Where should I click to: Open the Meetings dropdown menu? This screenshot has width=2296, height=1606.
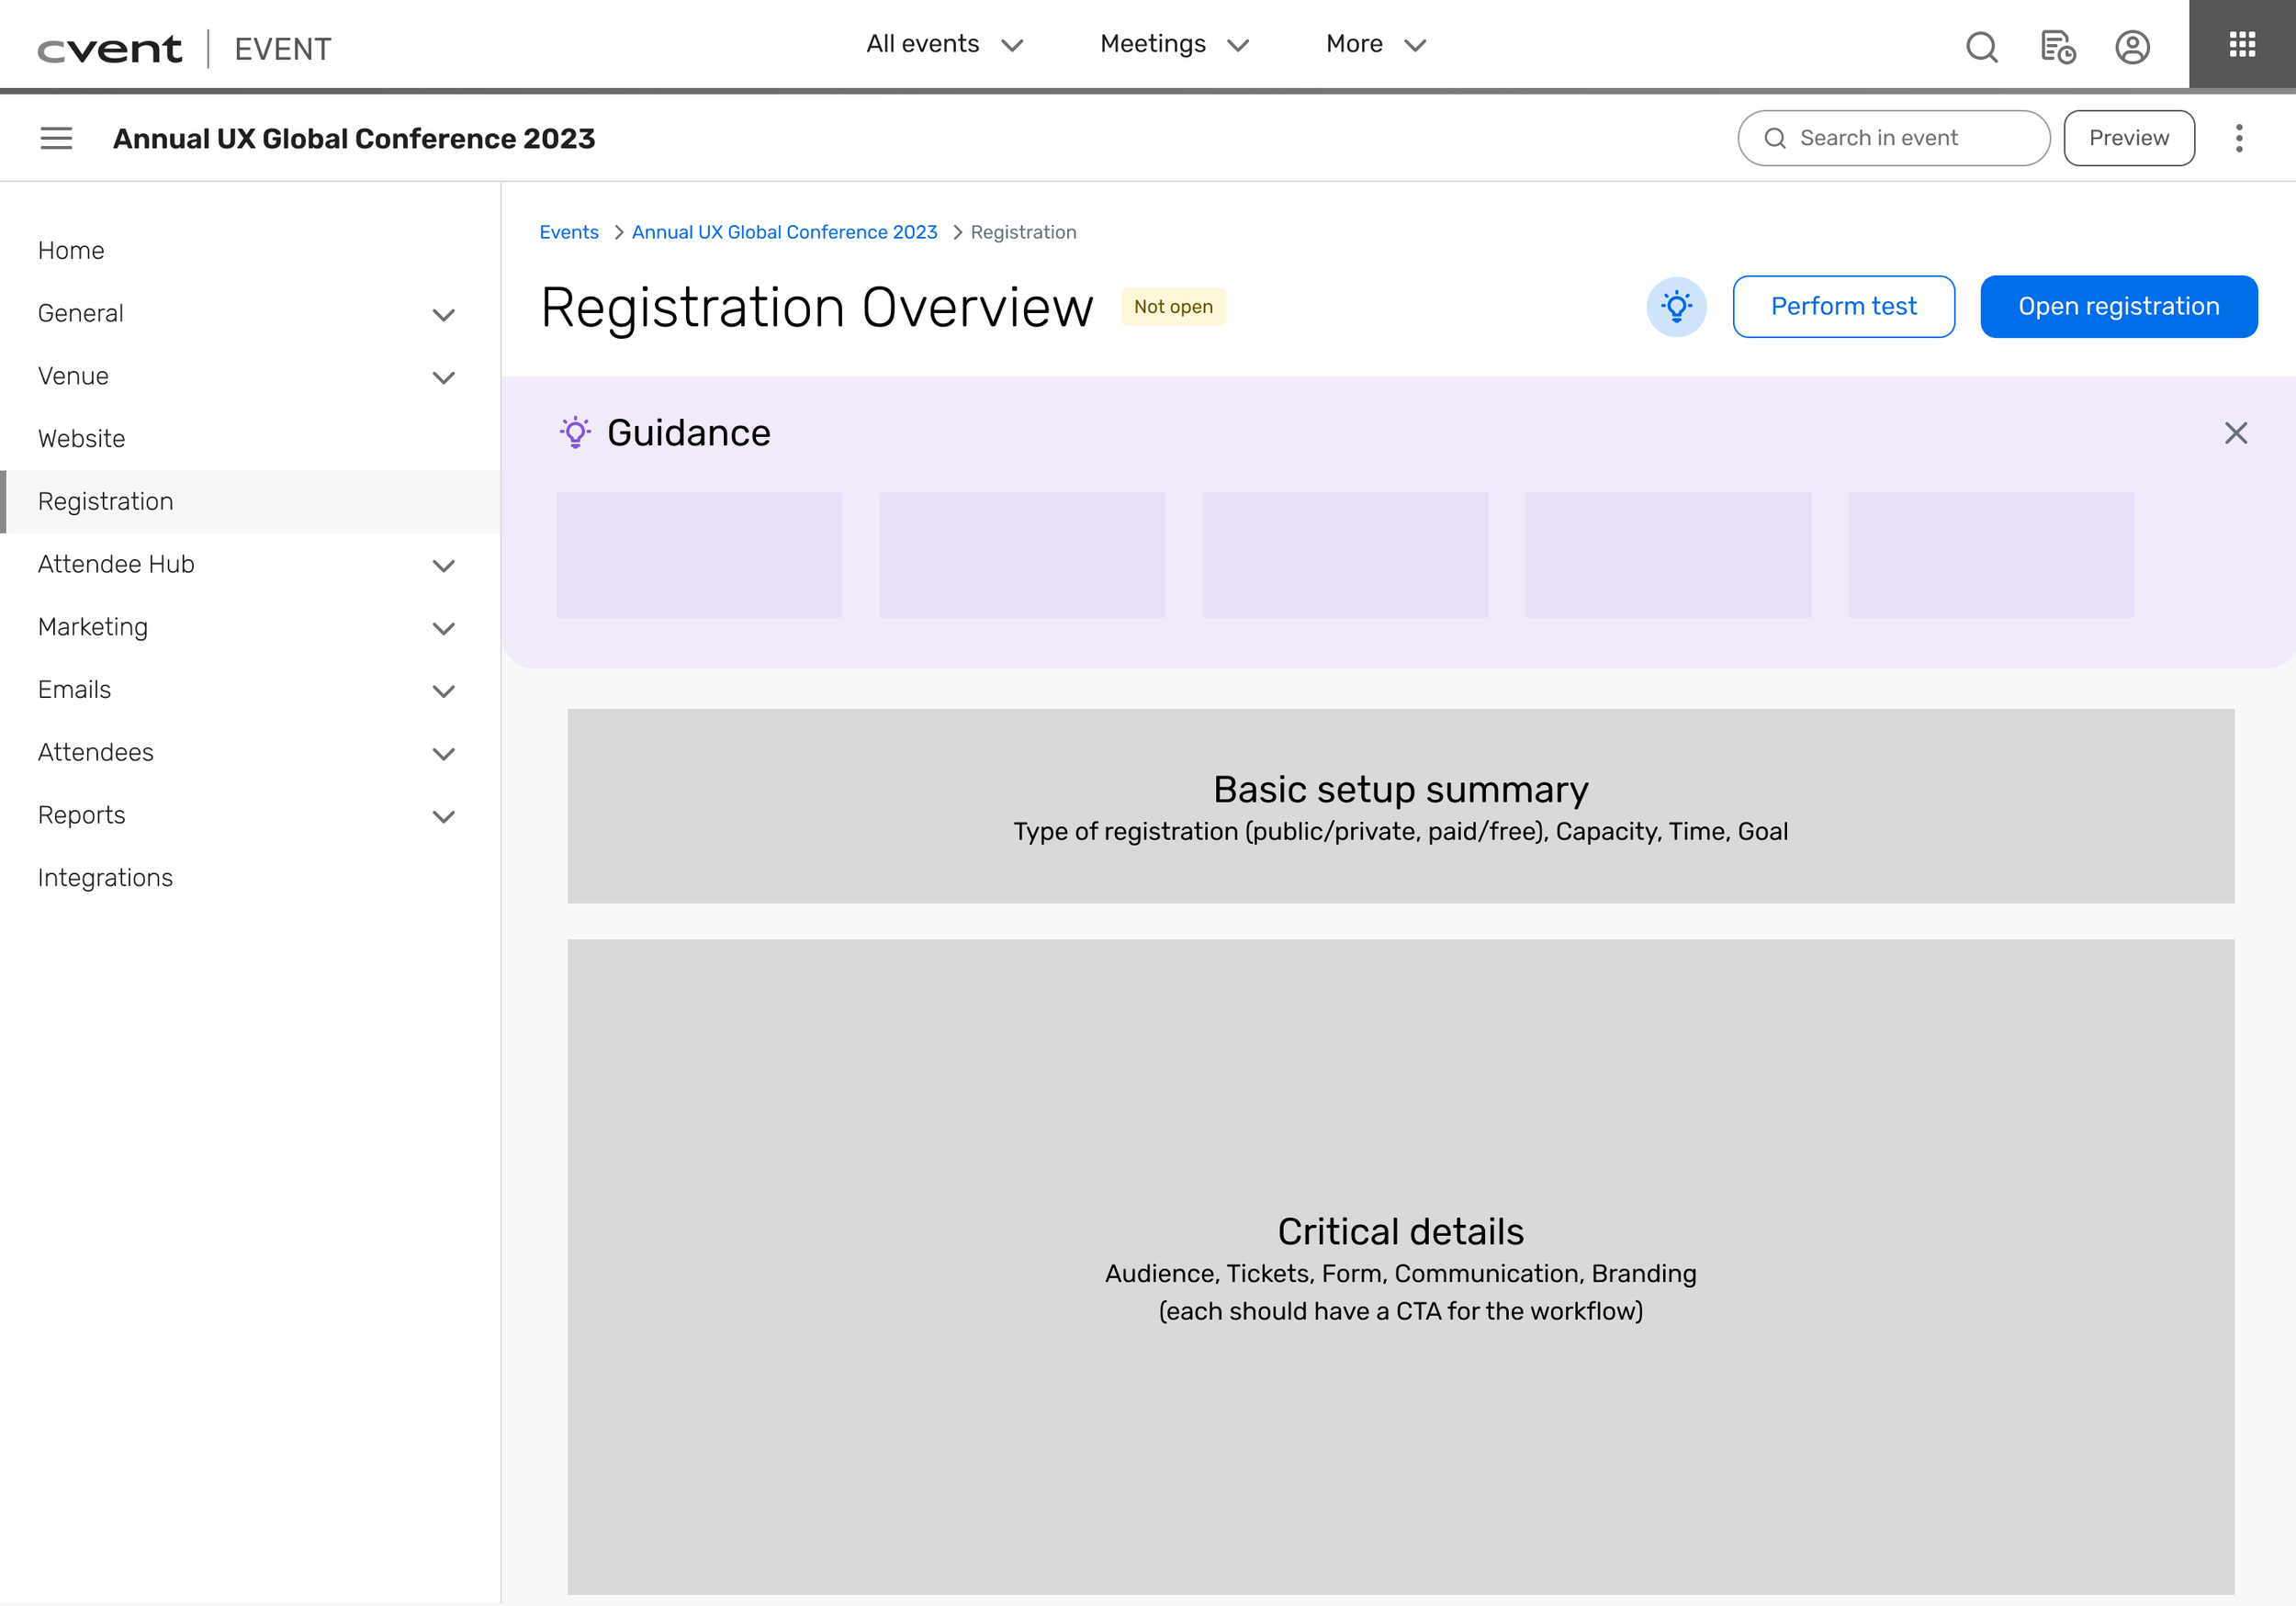click(x=1174, y=44)
